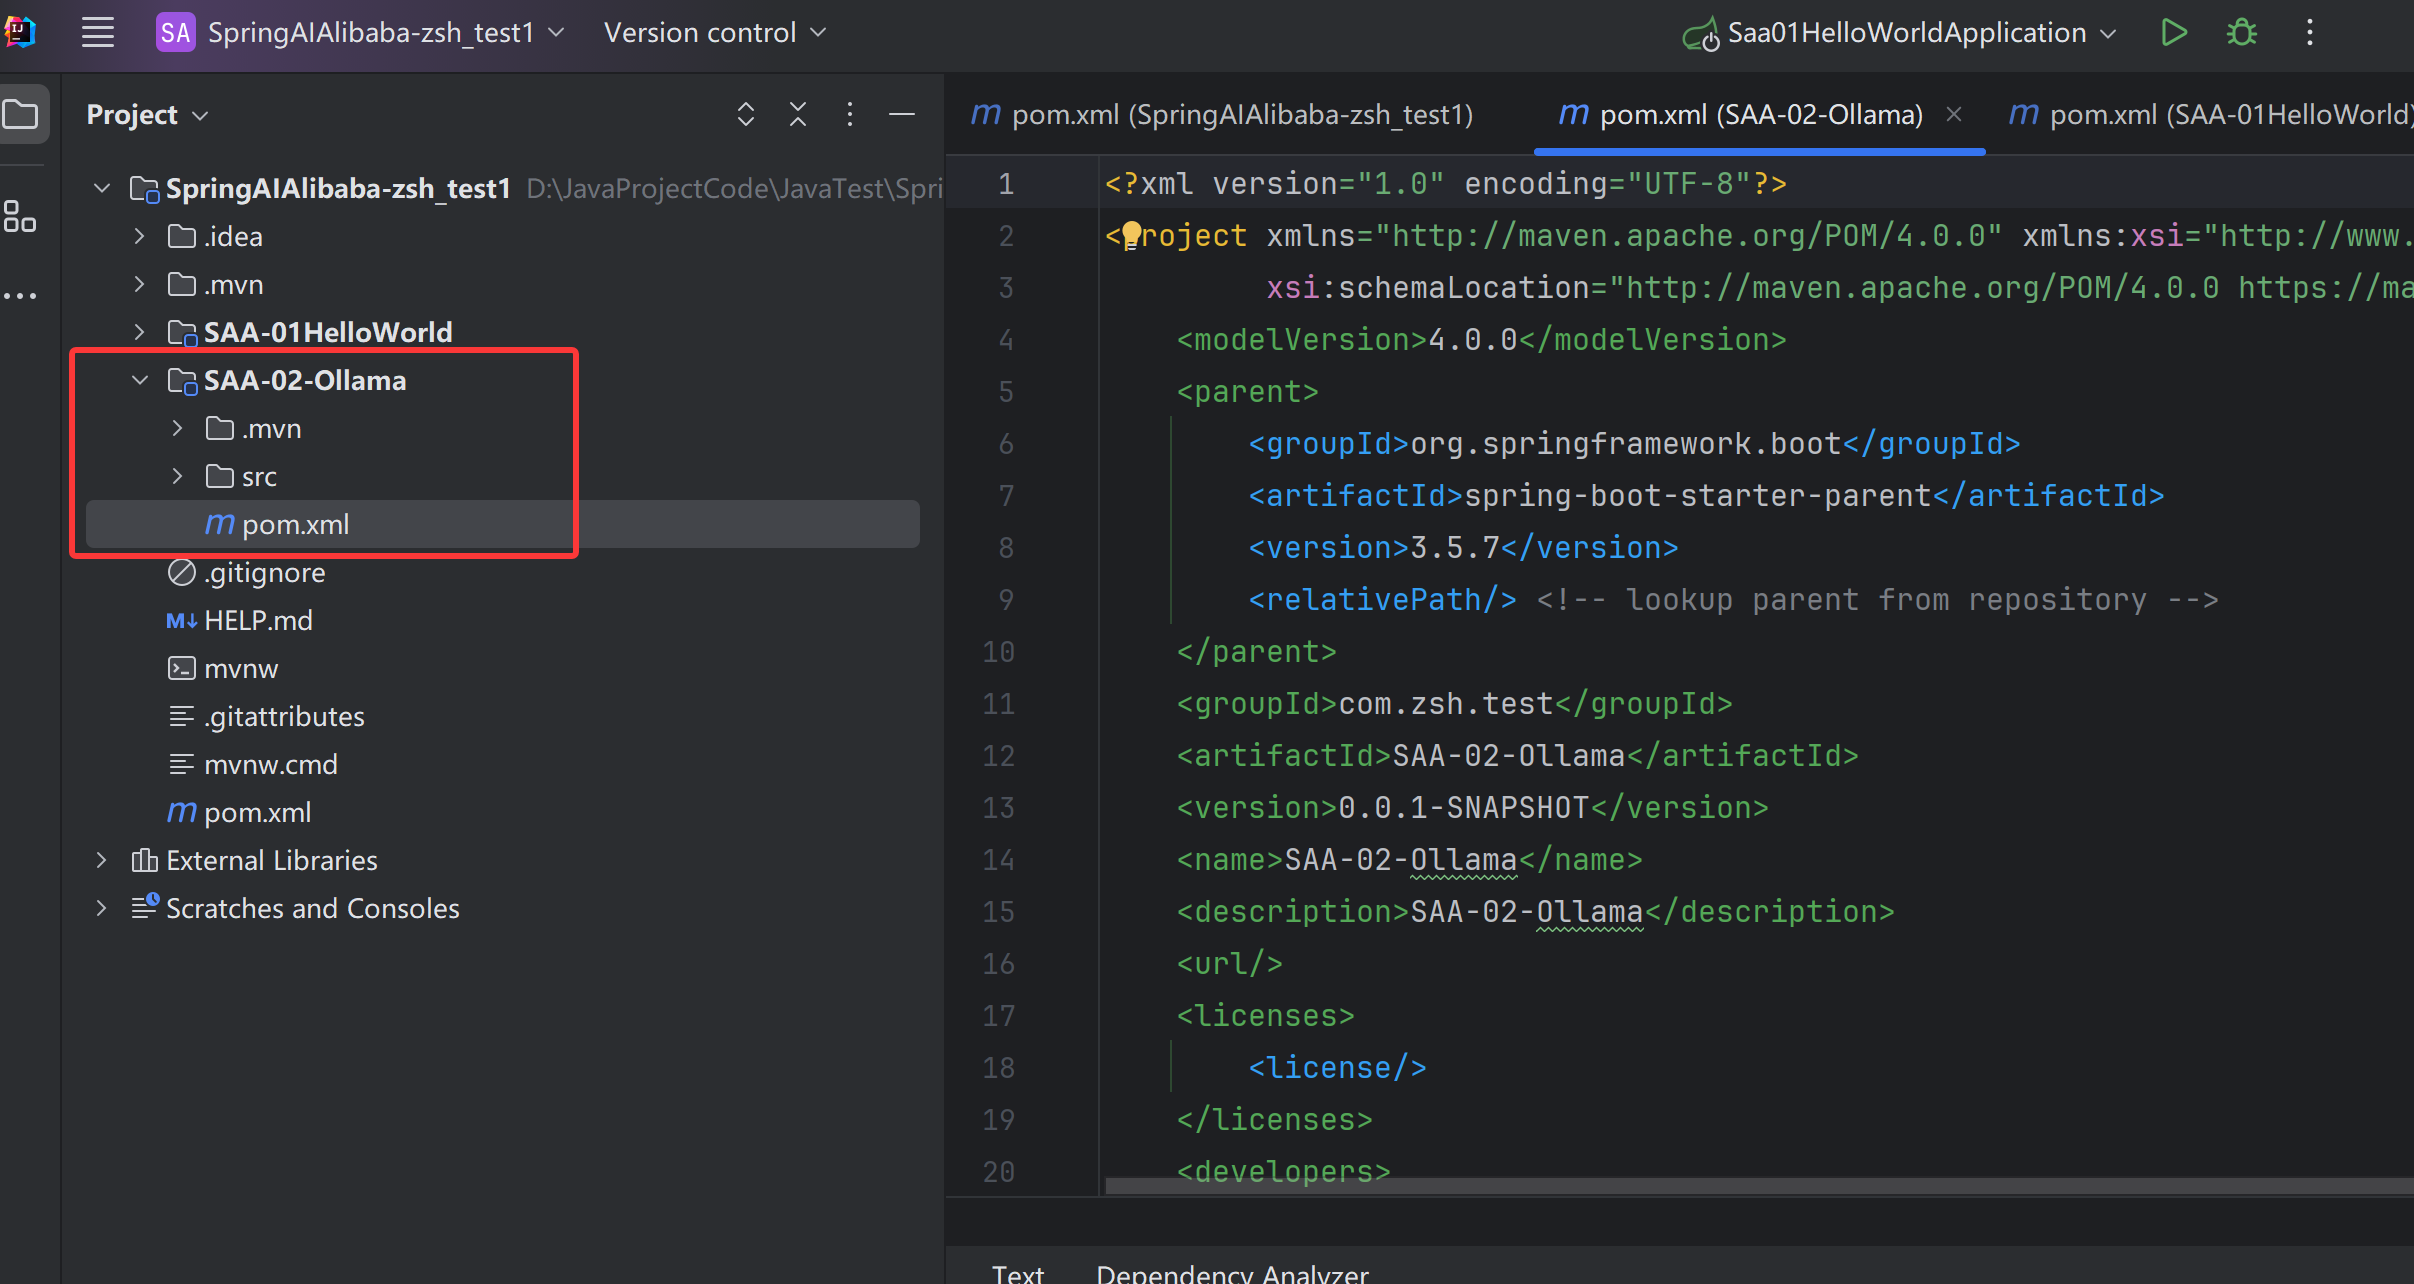Image resolution: width=2414 pixels, height=1284 pixels.
Task: Collapse the SAA-02-Ollama module node
Action: click(x=140, y=380)
